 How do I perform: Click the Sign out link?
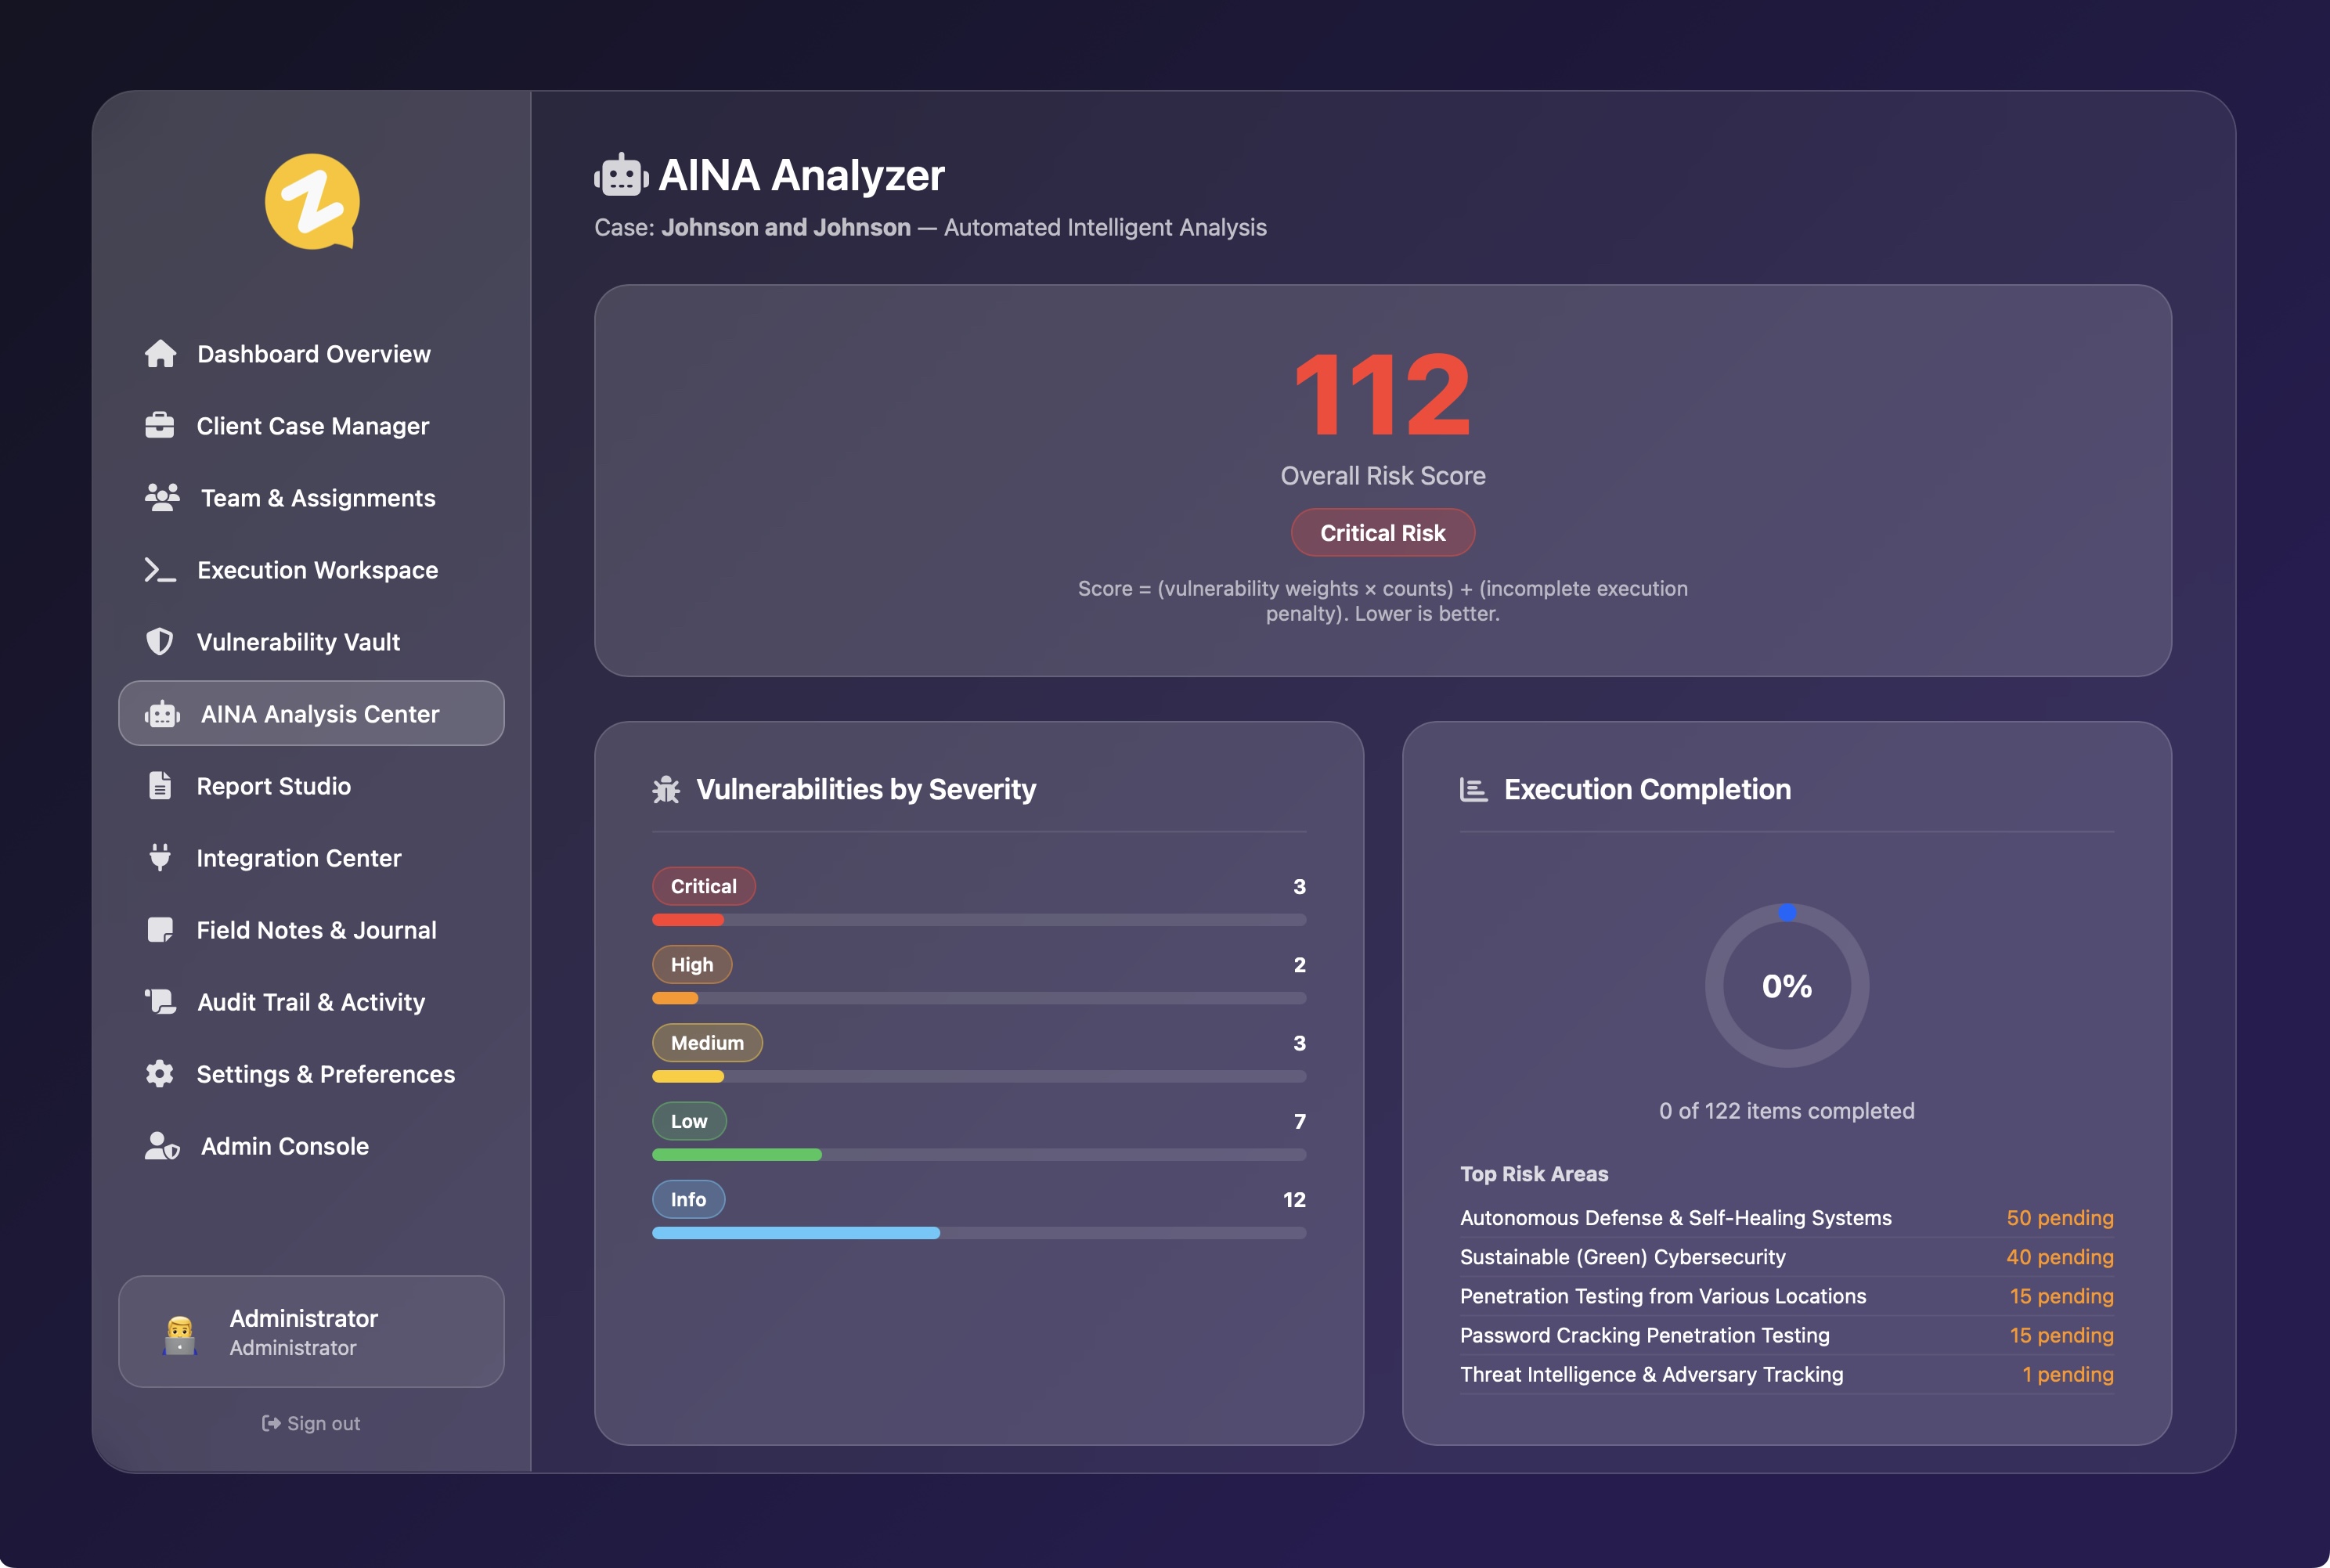pos(311,1423)
